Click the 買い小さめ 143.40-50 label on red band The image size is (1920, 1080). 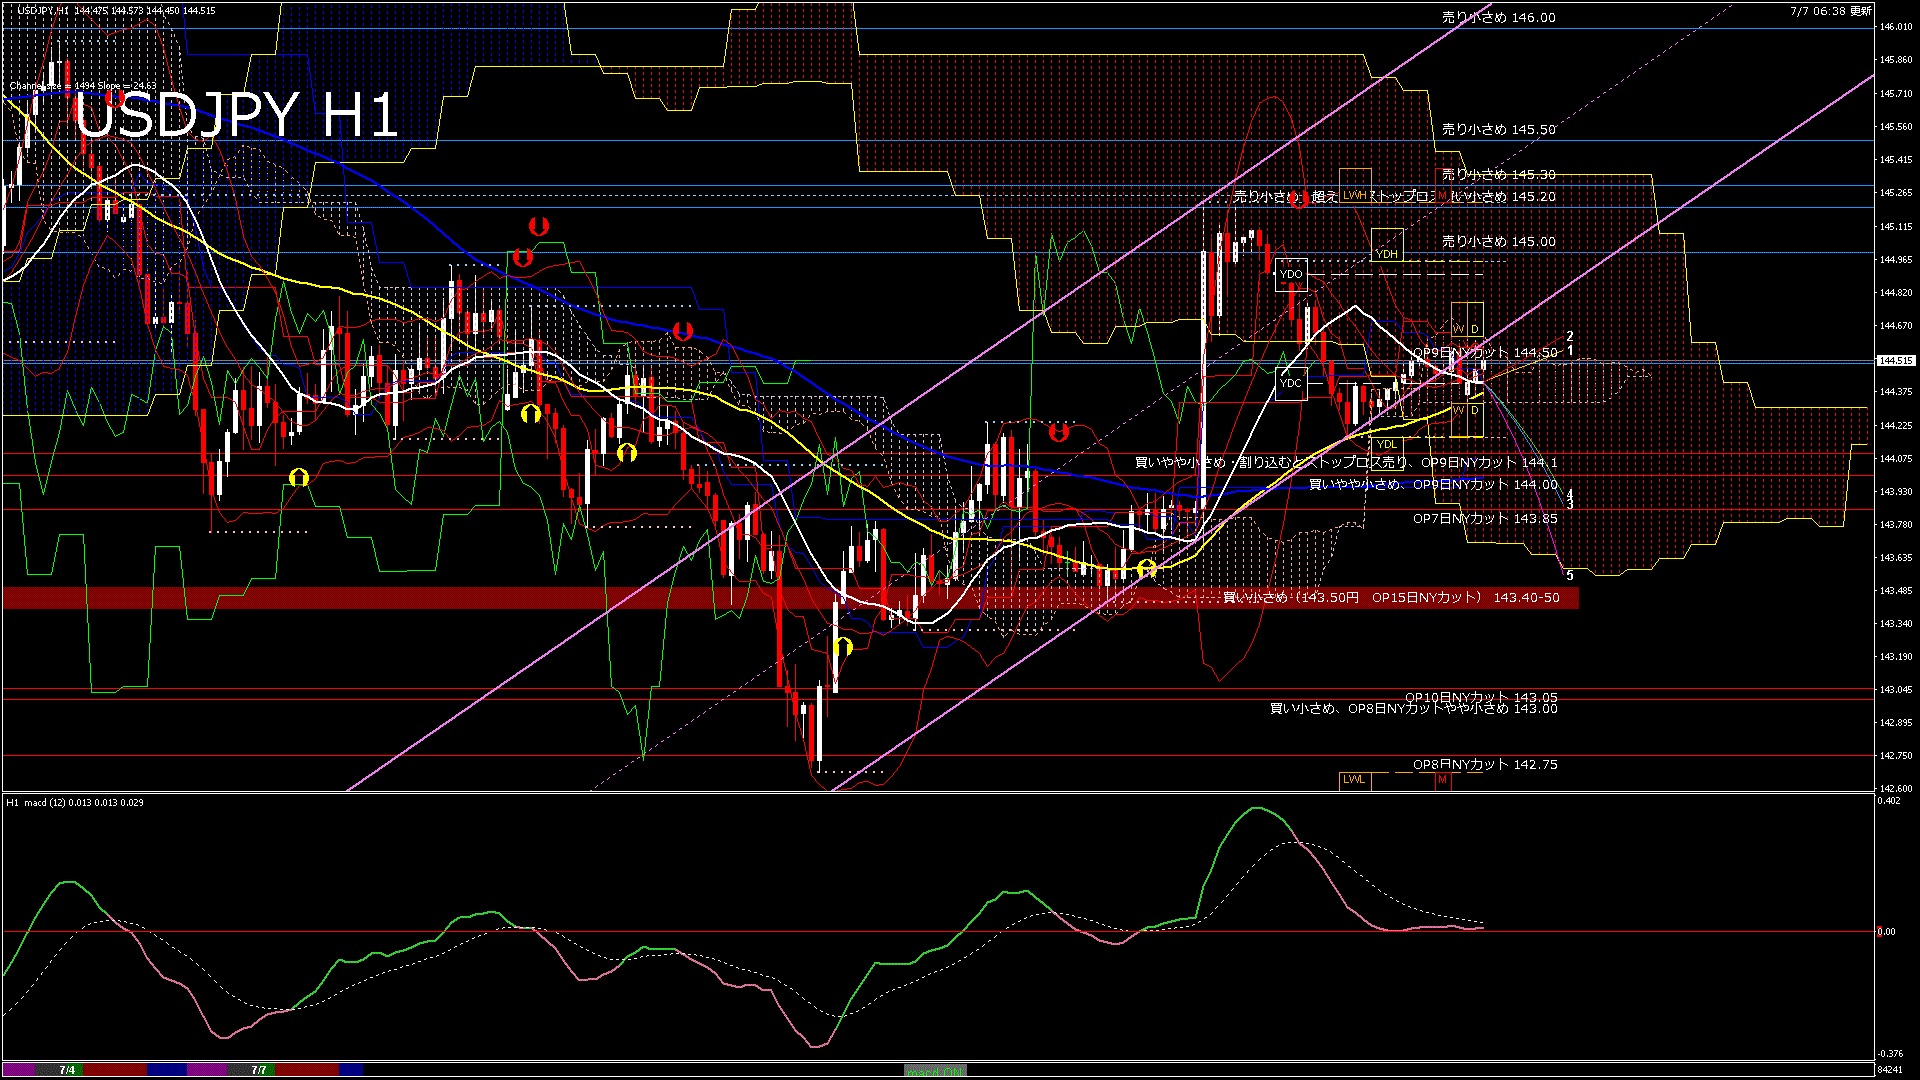[x=1391, y=597]
